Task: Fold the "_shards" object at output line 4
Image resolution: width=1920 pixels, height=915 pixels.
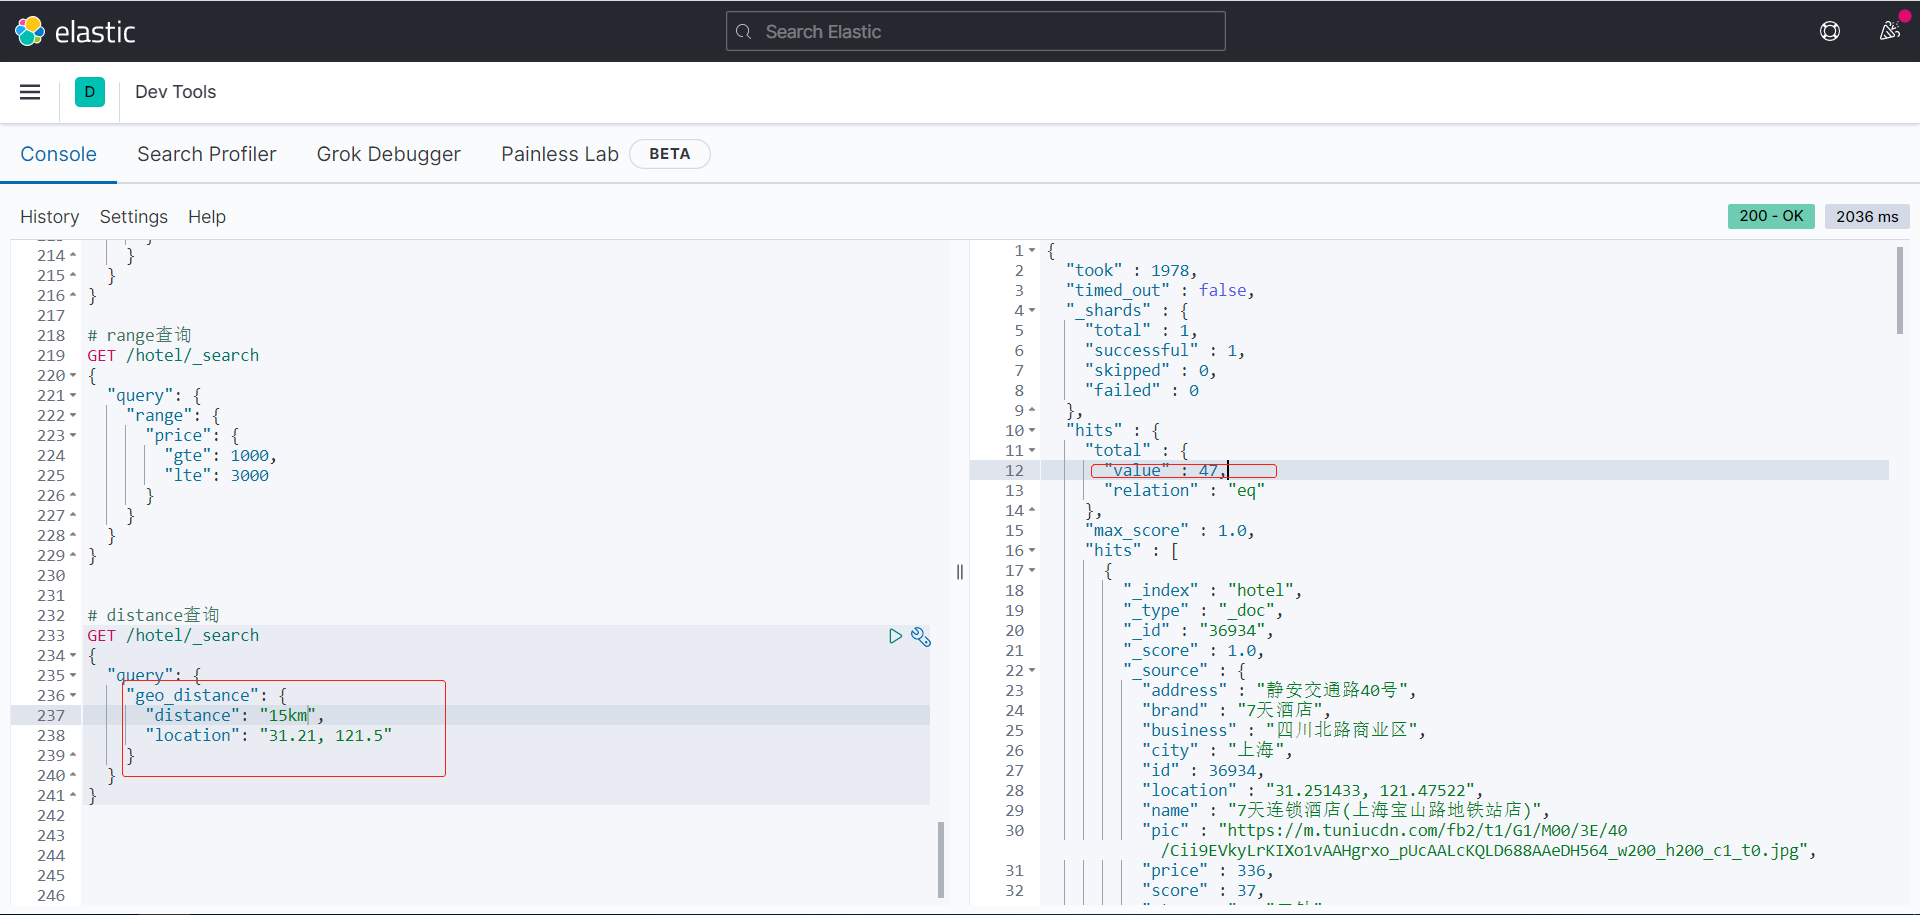Action: (1032, 311)
